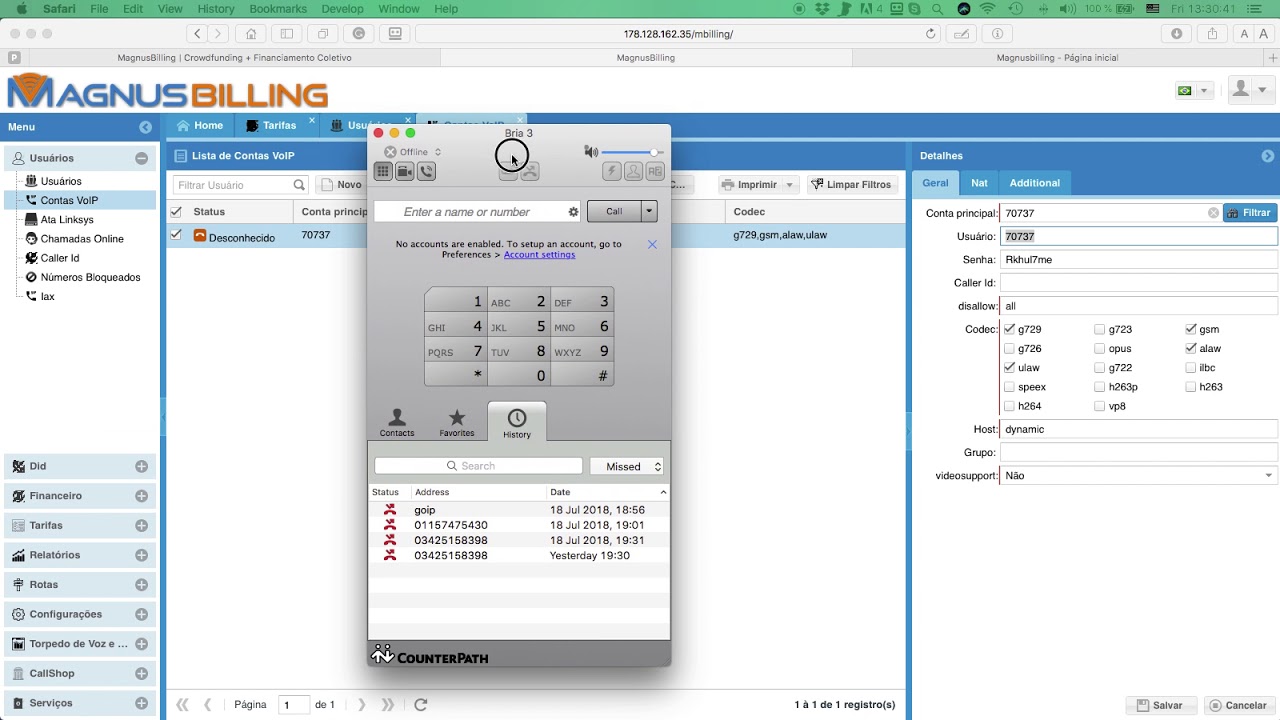Switch to the Additional tab in Detalhes
This screenshot has height=720, width=1280.
click(1034, 183)
